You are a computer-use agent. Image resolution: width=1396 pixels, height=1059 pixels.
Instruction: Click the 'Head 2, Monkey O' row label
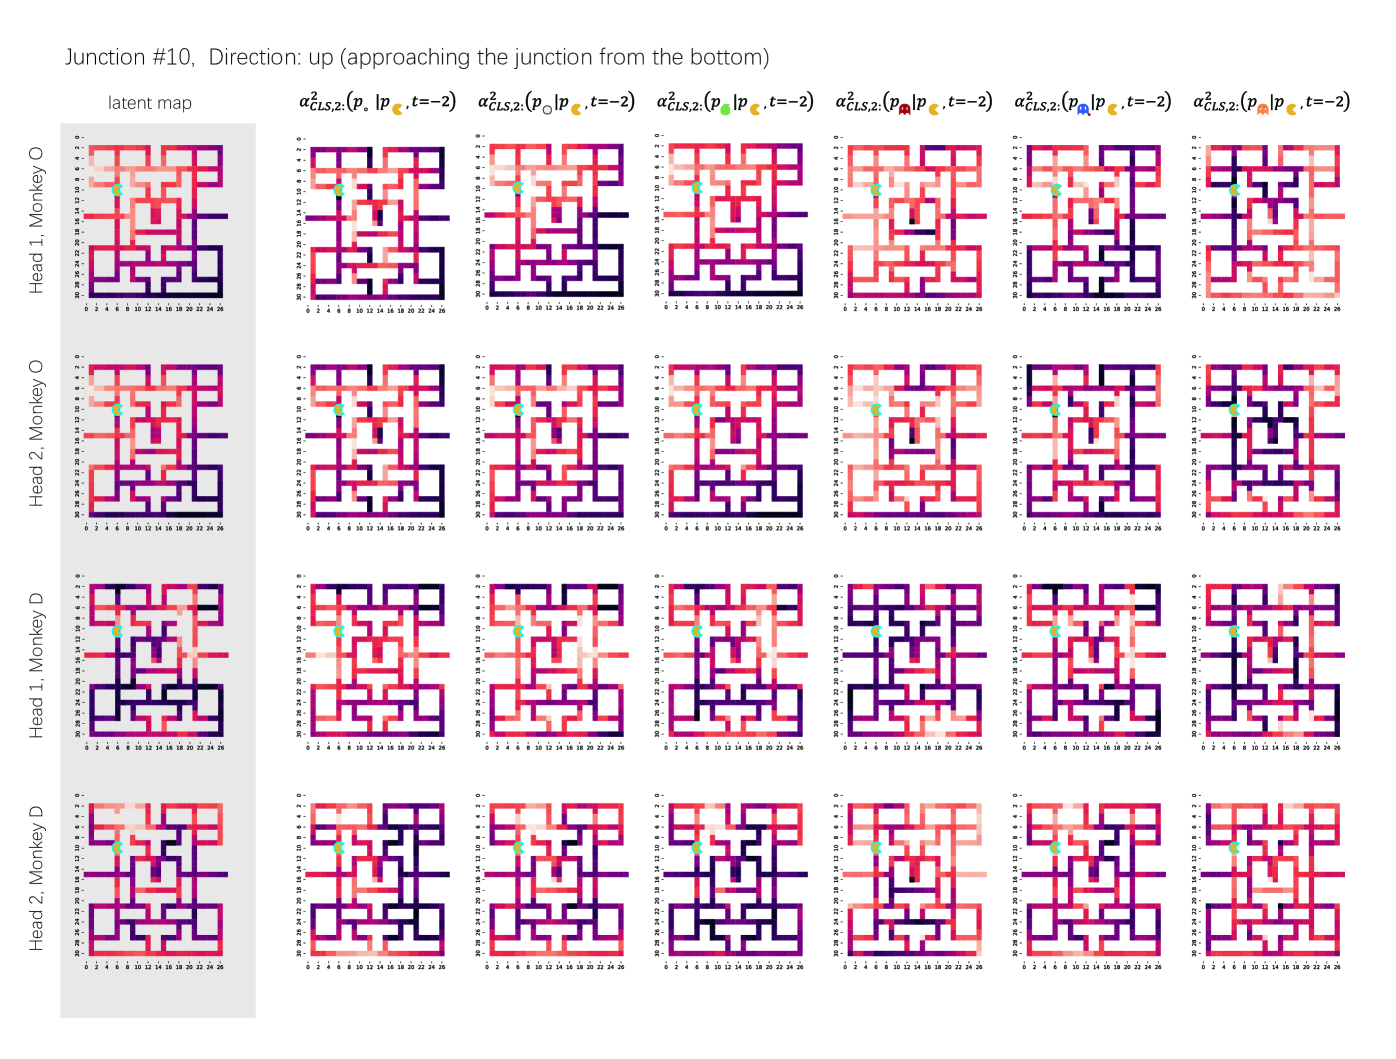(x=36, y=433)
